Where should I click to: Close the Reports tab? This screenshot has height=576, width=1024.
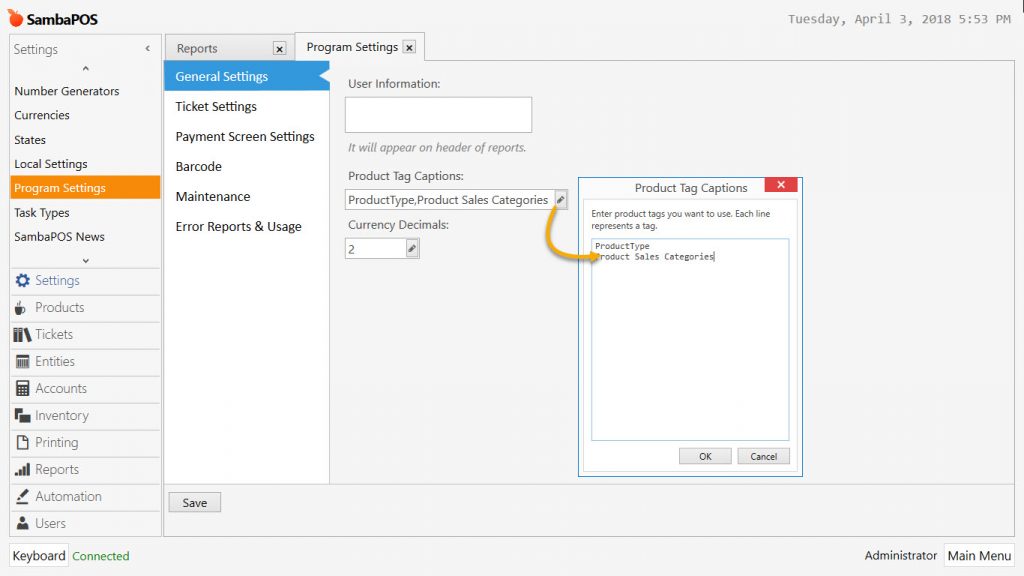[x=280, y=48]
